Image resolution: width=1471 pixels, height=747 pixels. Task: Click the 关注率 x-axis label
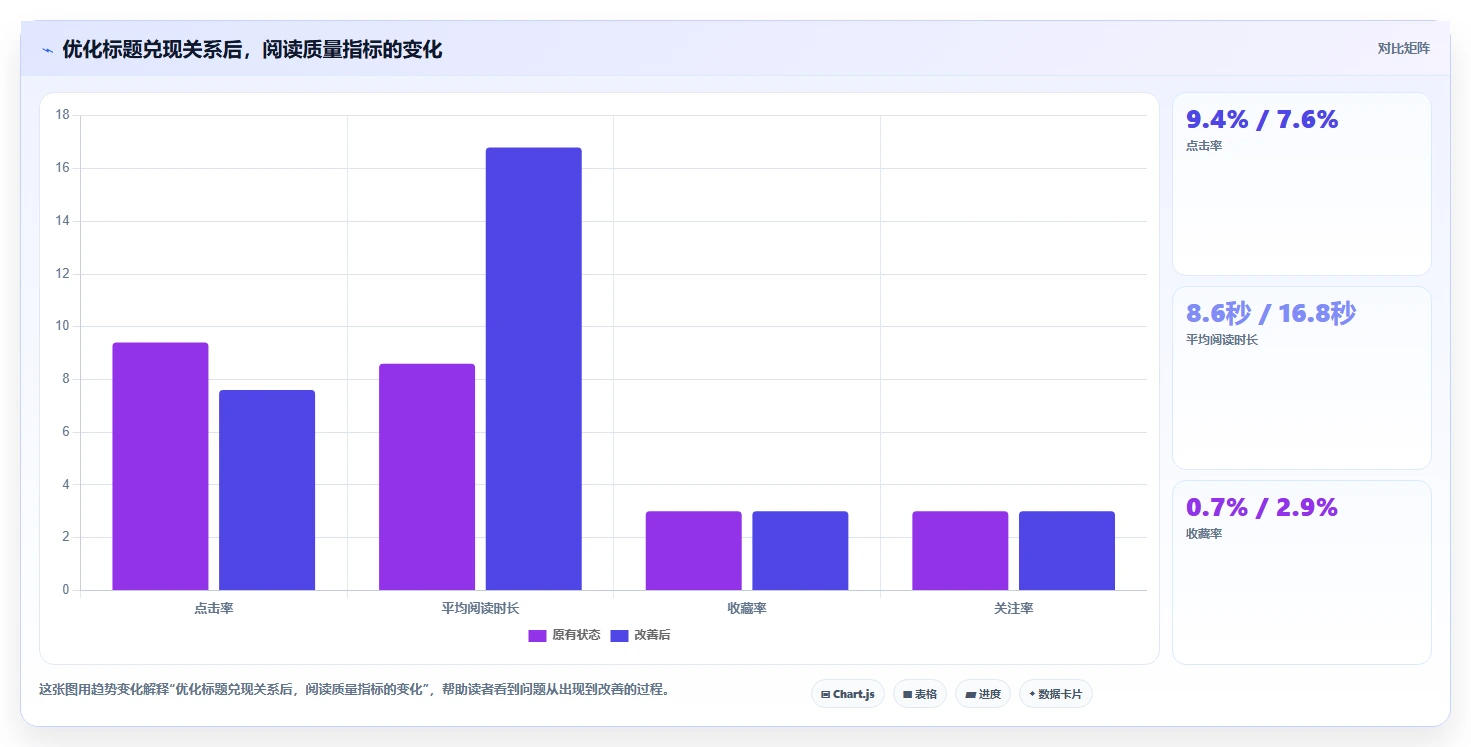[x=1014, y=608]
